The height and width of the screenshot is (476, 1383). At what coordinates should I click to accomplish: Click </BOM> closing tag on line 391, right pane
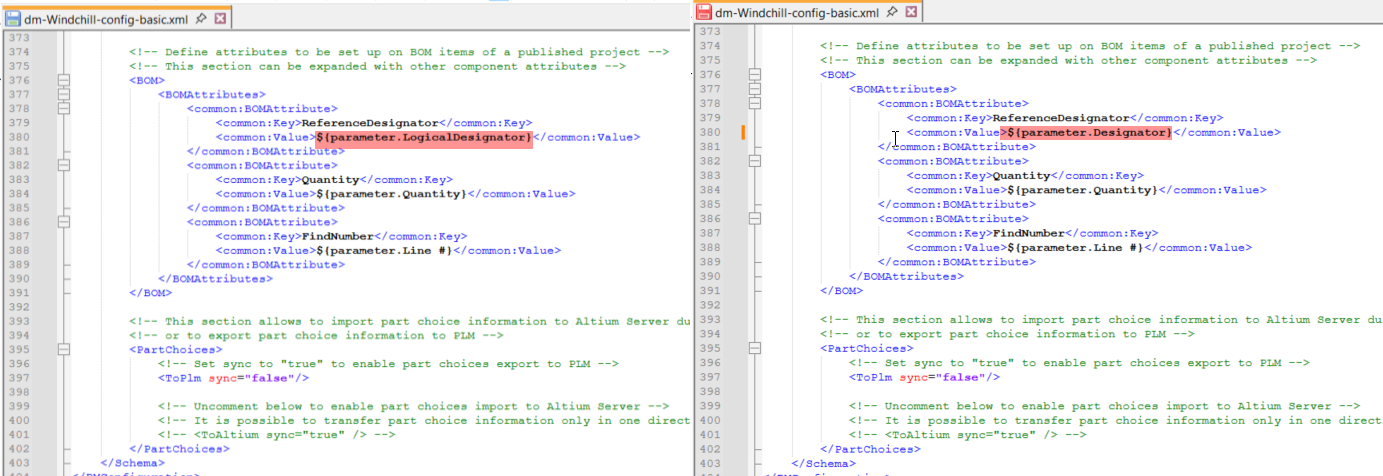click(841, 290)
